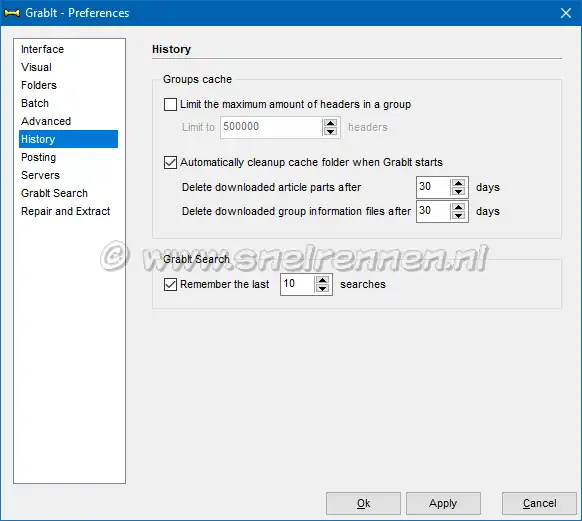The height and width of the screenshot is (521, 582).
Task: Click the Limit to headers field
Action: [271, 127]
